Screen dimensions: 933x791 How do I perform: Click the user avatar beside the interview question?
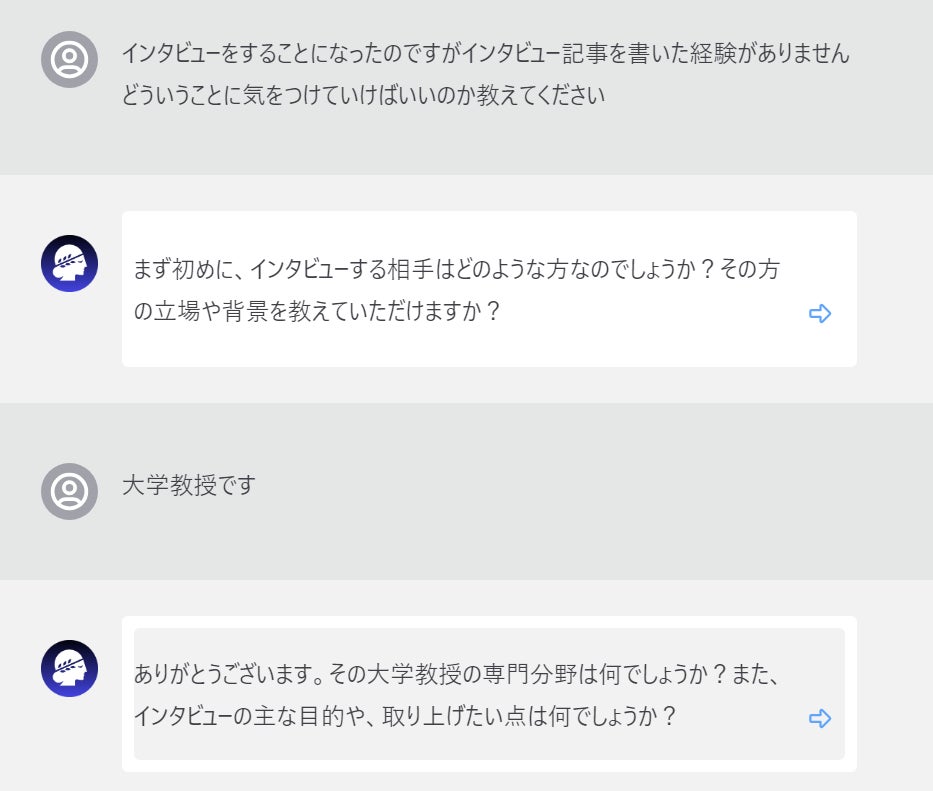tap(69, 59)
